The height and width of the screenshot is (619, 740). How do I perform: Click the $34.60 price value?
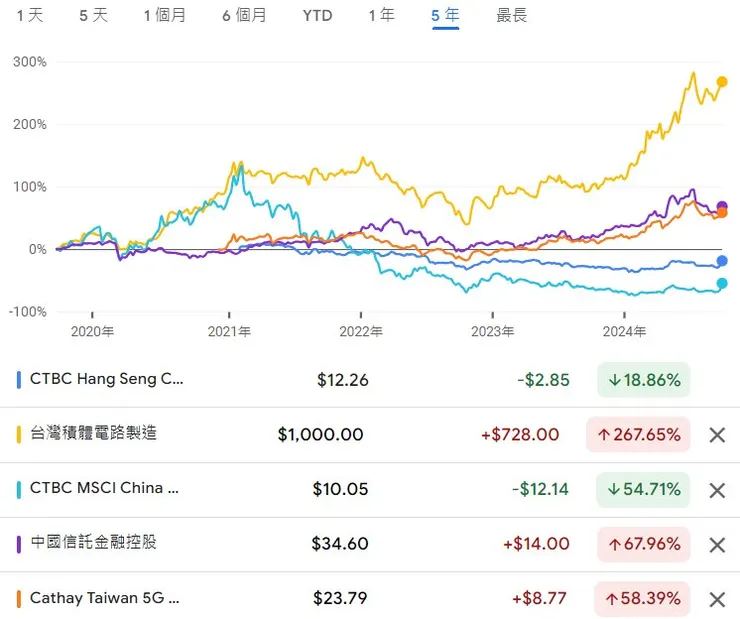pyautogui.click(x=340, y=544)
